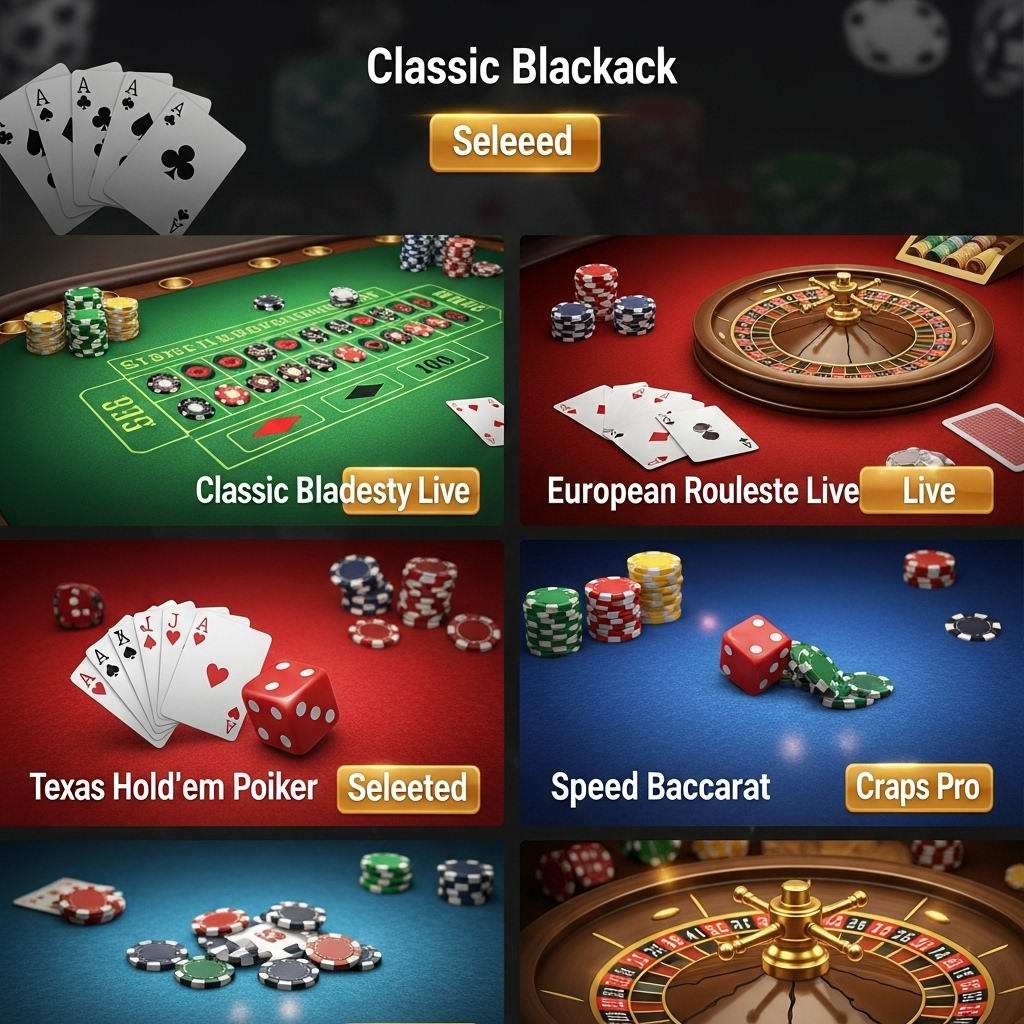Open the Speed Baccarat game tile
The image size is (1024, 1024).
tap(772, 682)
